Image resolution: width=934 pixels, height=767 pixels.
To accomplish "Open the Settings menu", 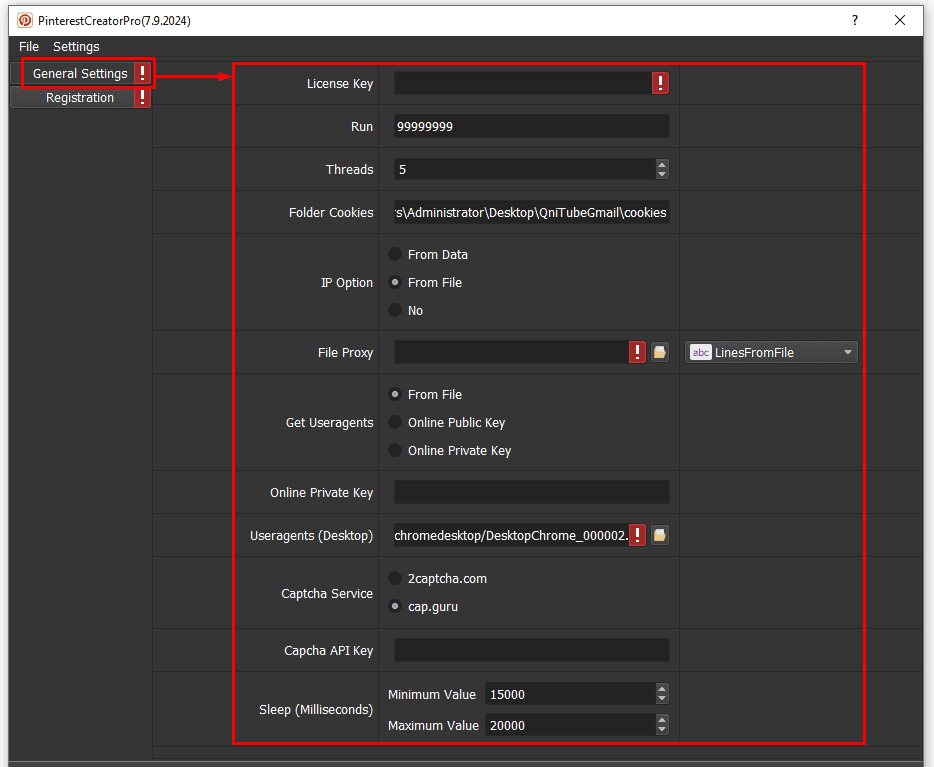I will tap(76, 46).
